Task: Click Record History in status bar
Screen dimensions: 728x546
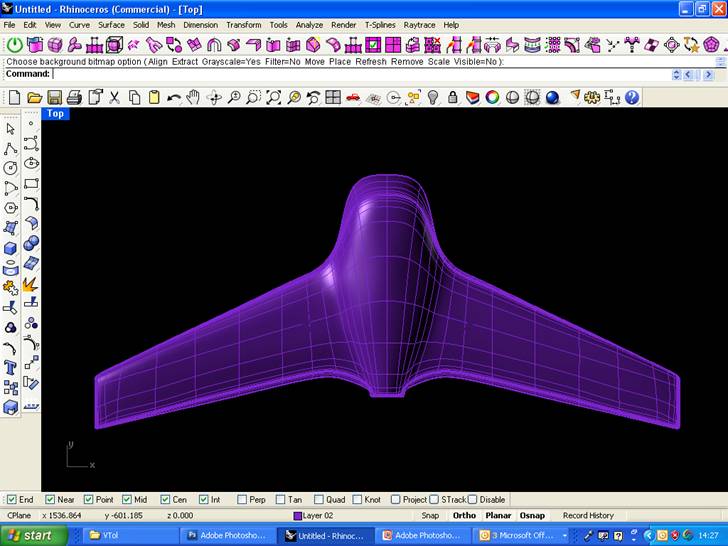Action: (588, 515)
